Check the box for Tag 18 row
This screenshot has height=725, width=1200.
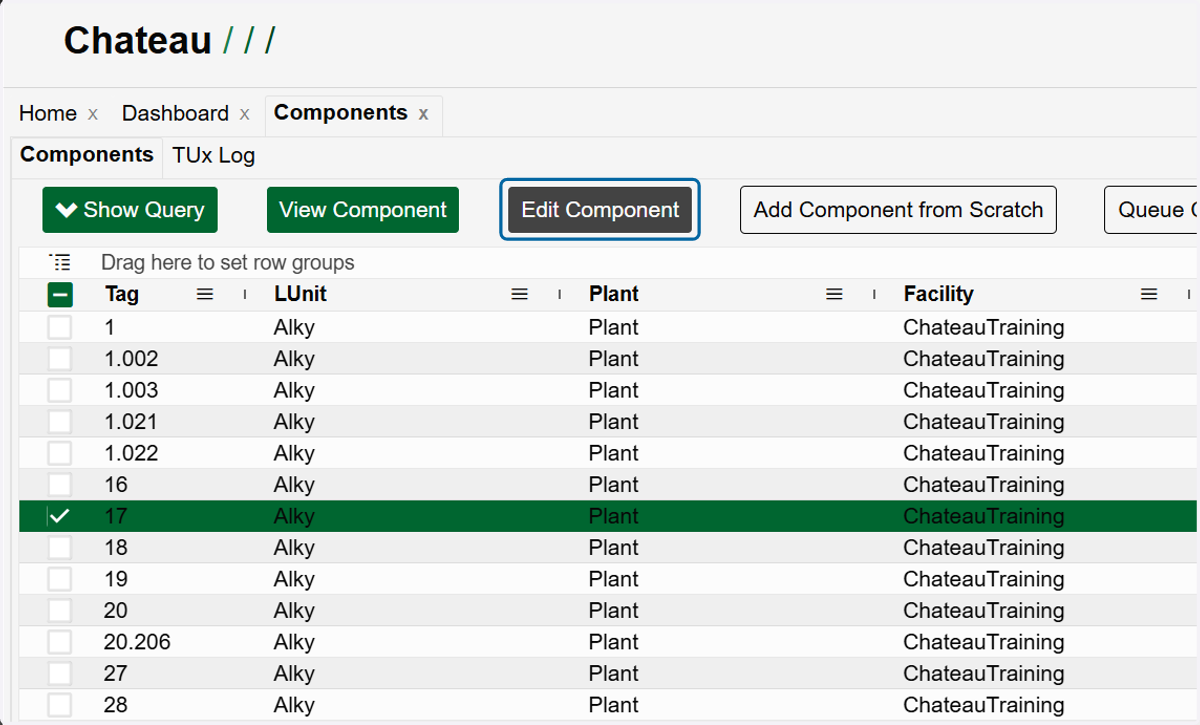[x=60, y=548]
